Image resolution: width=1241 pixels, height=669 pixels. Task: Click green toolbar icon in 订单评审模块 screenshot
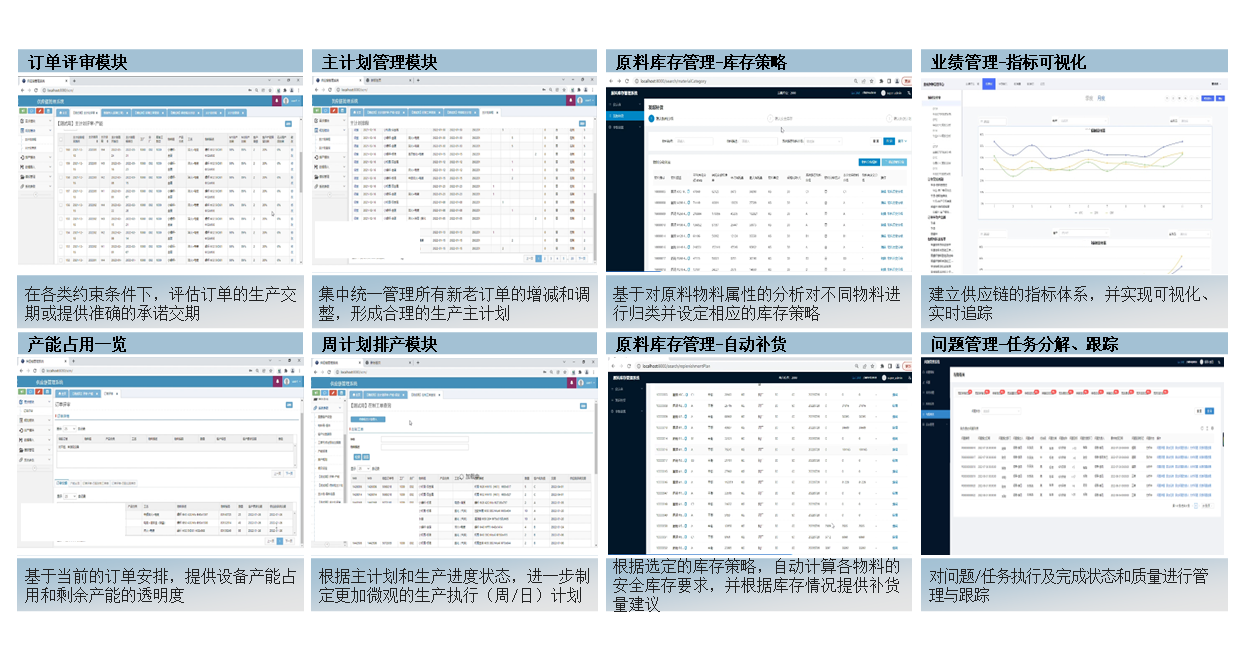[x=23, y=112]
